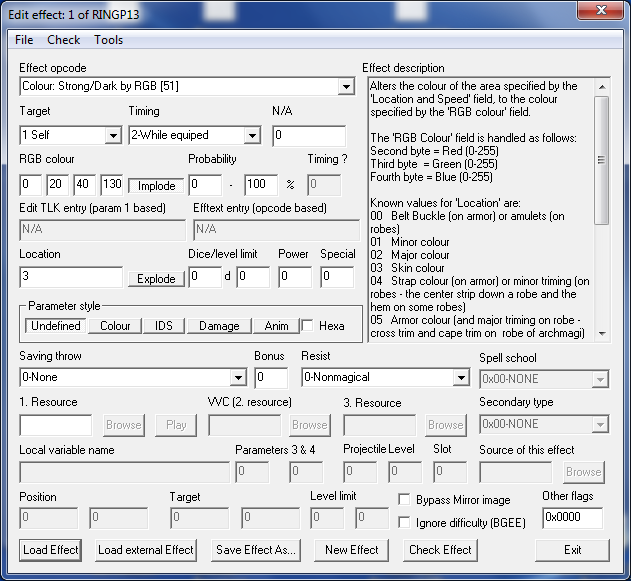The height and width of the screenshot is (581, 631).
Task: Enable Ignore difficulty (BGEE) checkbox
Action: (404, 522)
